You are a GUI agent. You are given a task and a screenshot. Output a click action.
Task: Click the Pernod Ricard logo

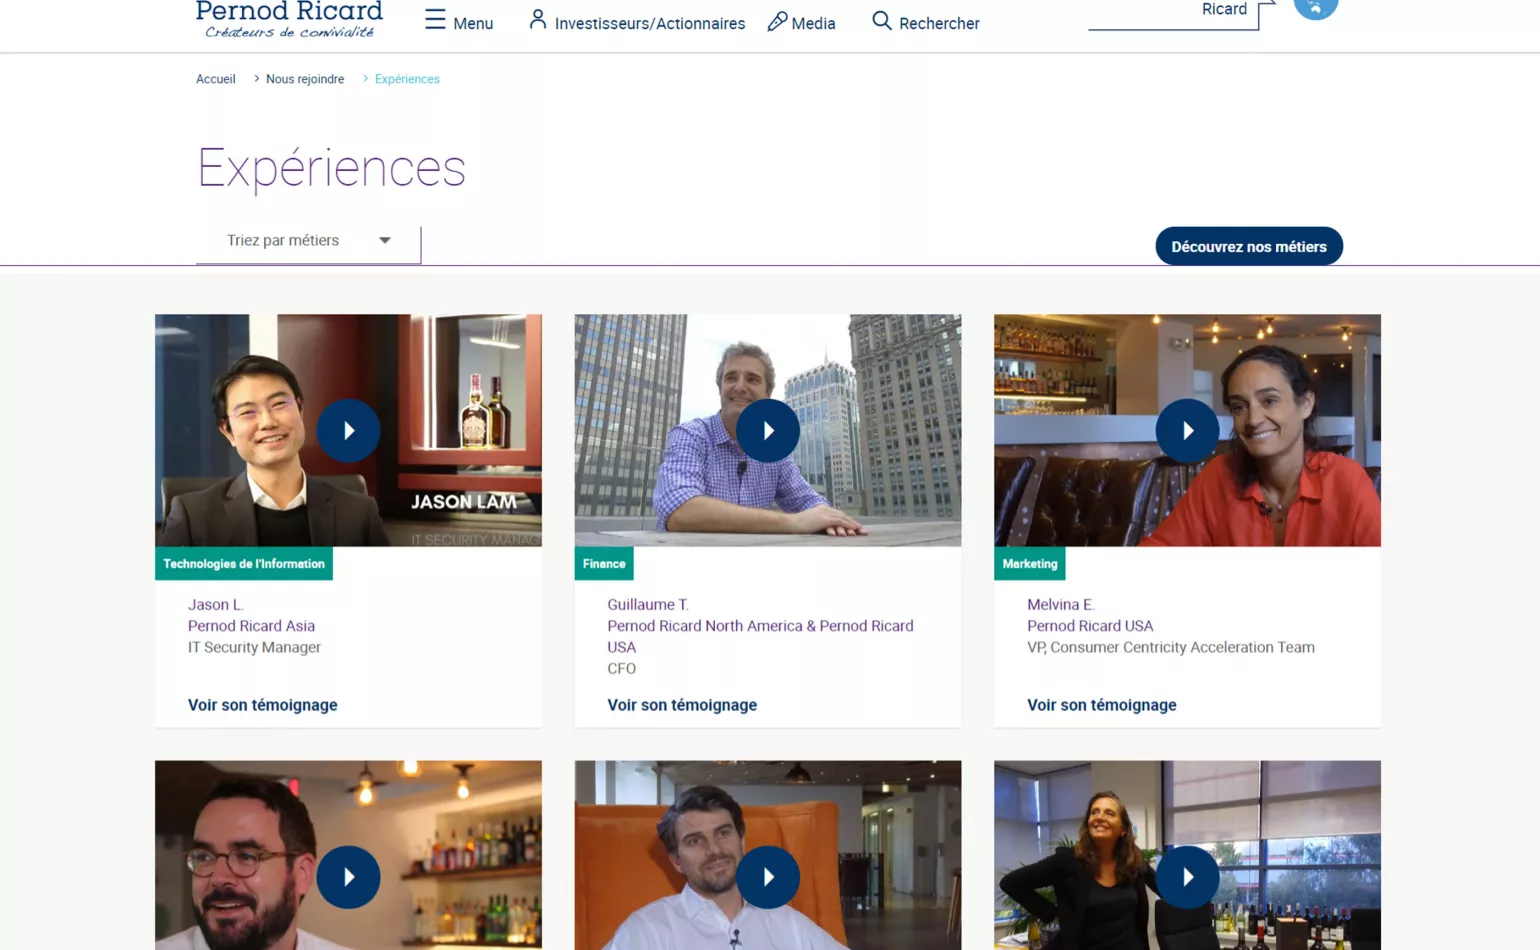point(289,18)
